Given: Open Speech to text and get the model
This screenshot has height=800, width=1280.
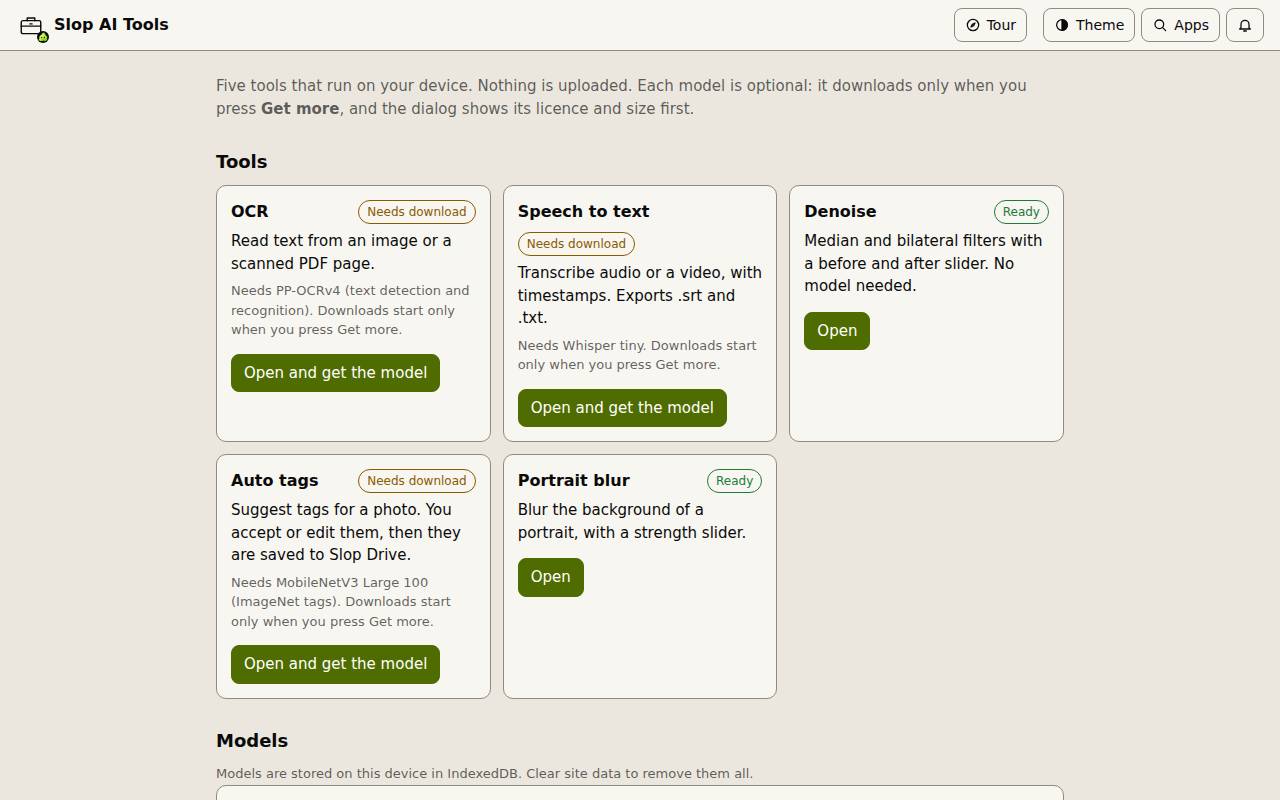Looking at the screenshot, I should (622, 408).
